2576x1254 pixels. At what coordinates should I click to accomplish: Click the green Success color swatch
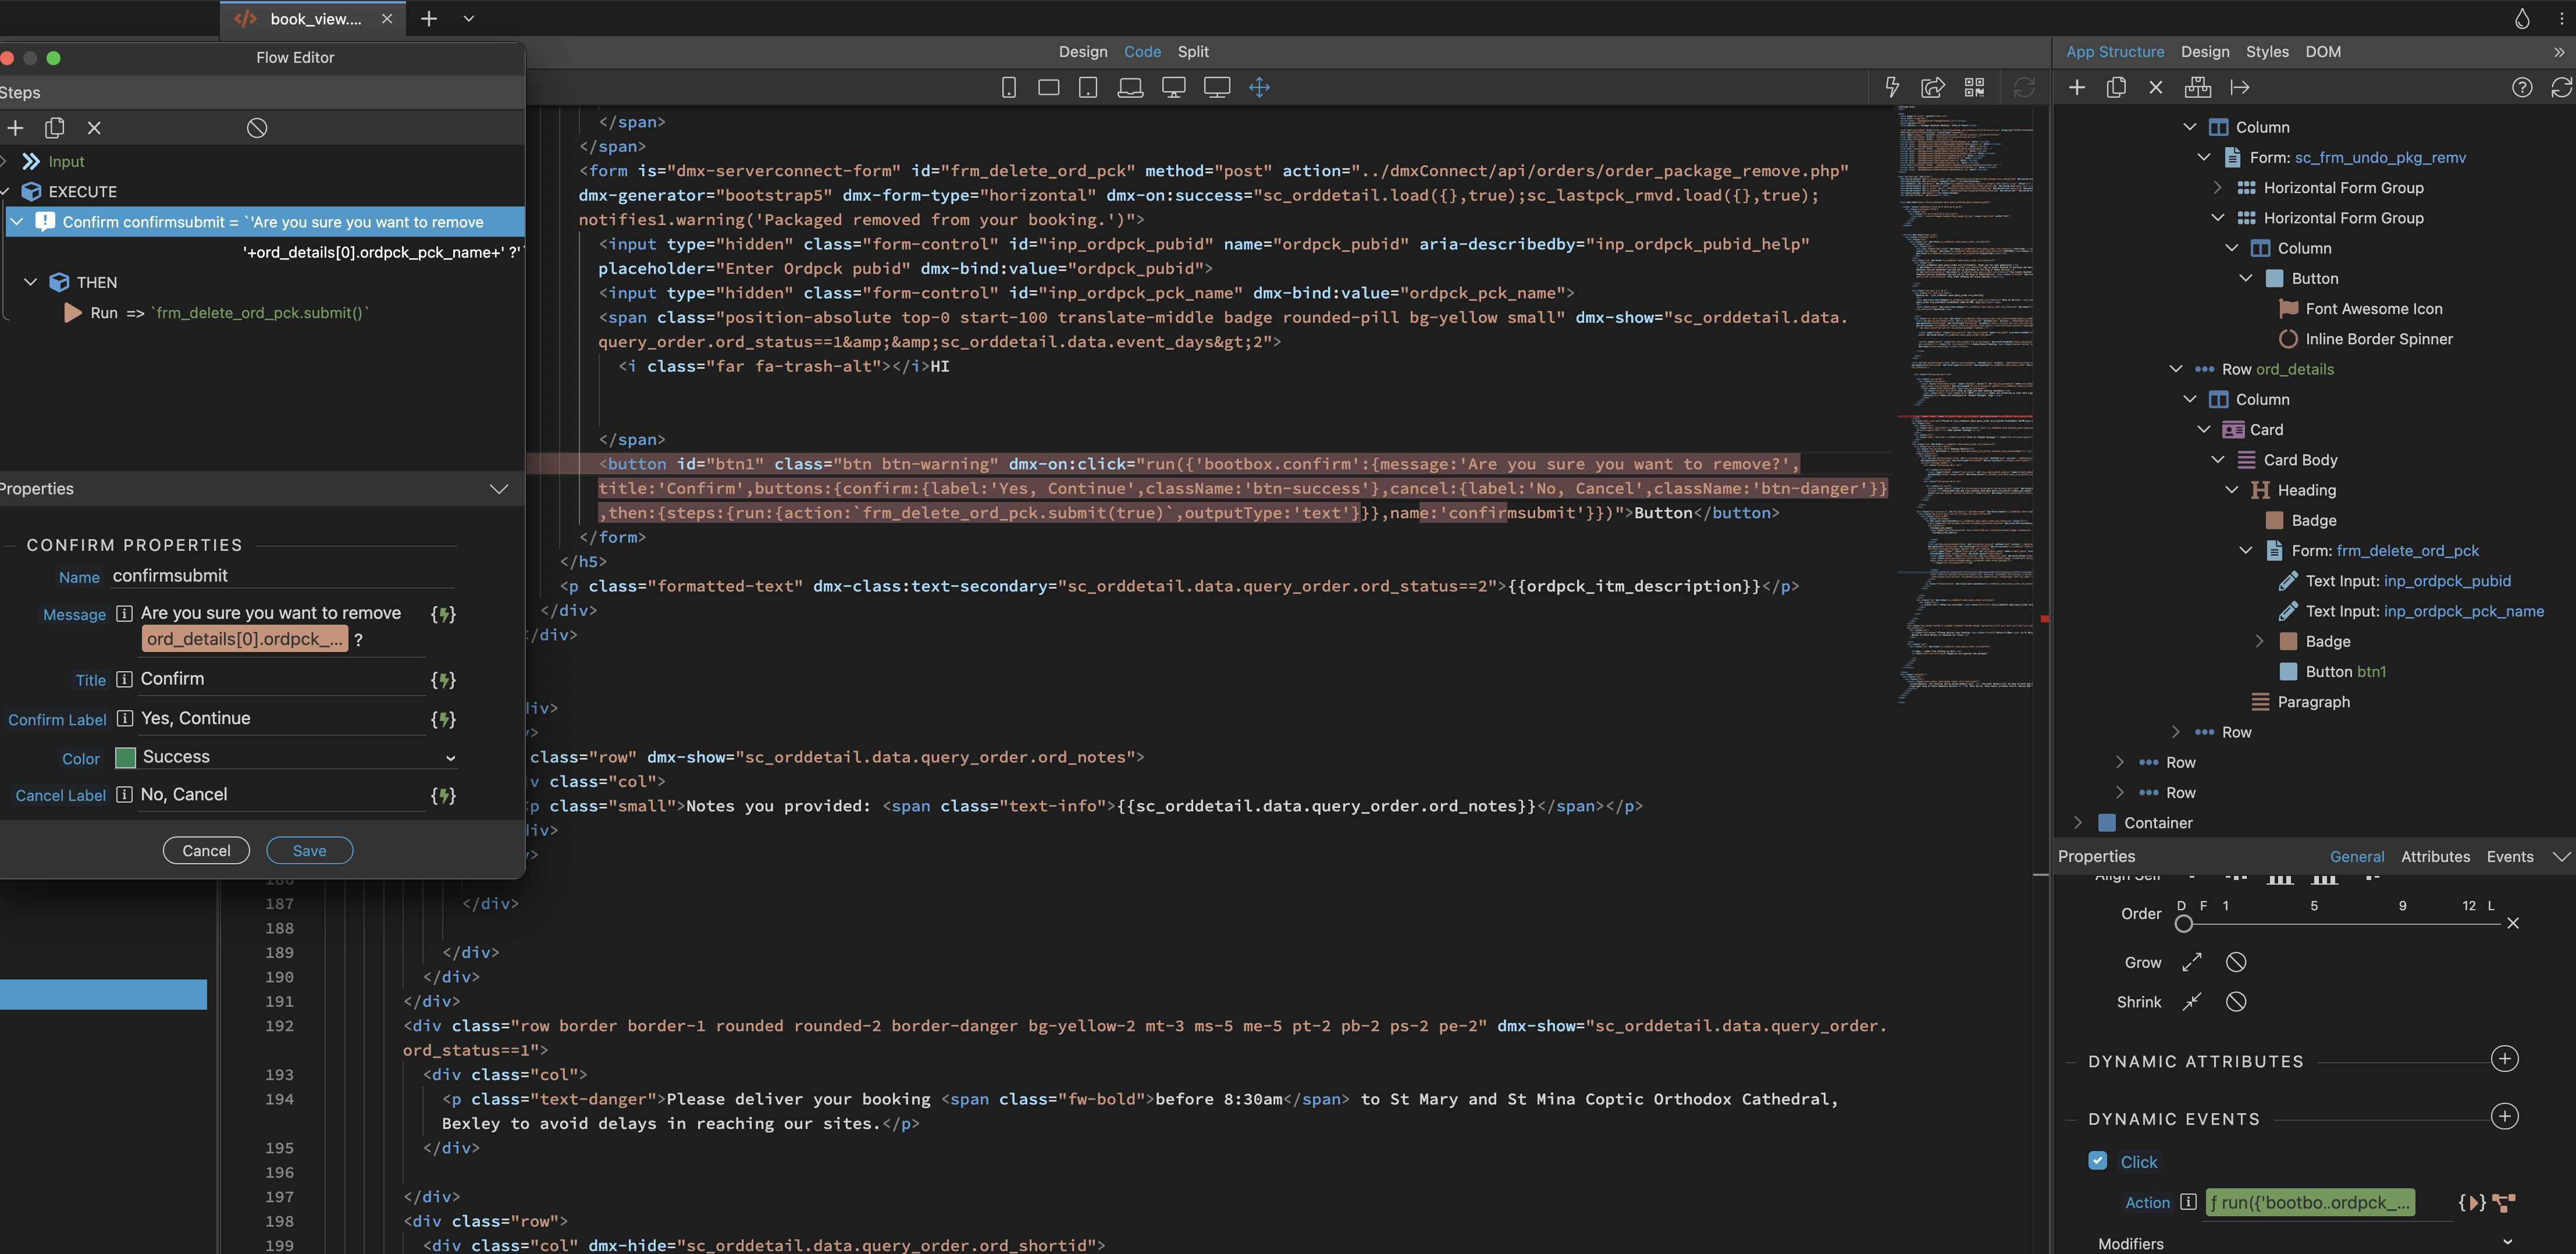coord(126,757)
